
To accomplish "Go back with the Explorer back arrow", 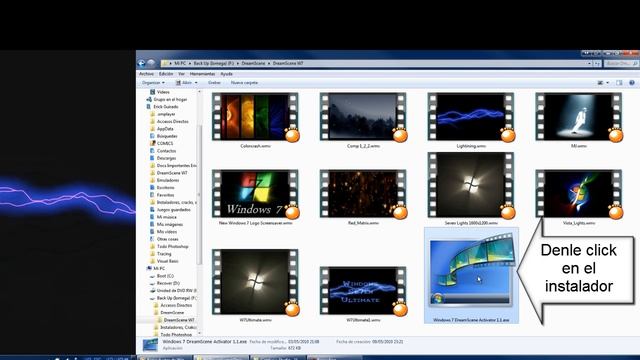I will pyautogui.click(x=141, y=63).
